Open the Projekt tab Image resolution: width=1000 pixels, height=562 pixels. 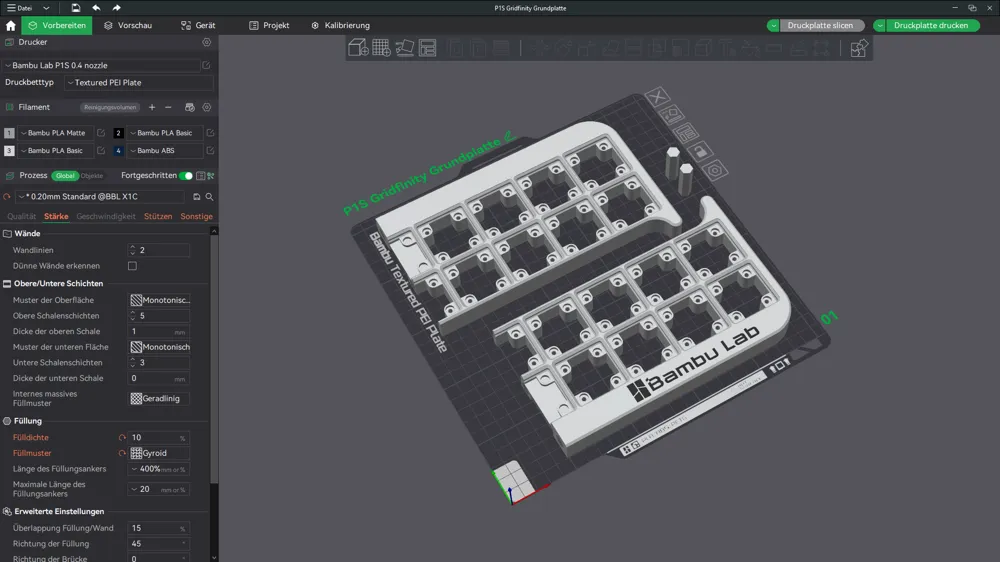[x=269, y=26]
